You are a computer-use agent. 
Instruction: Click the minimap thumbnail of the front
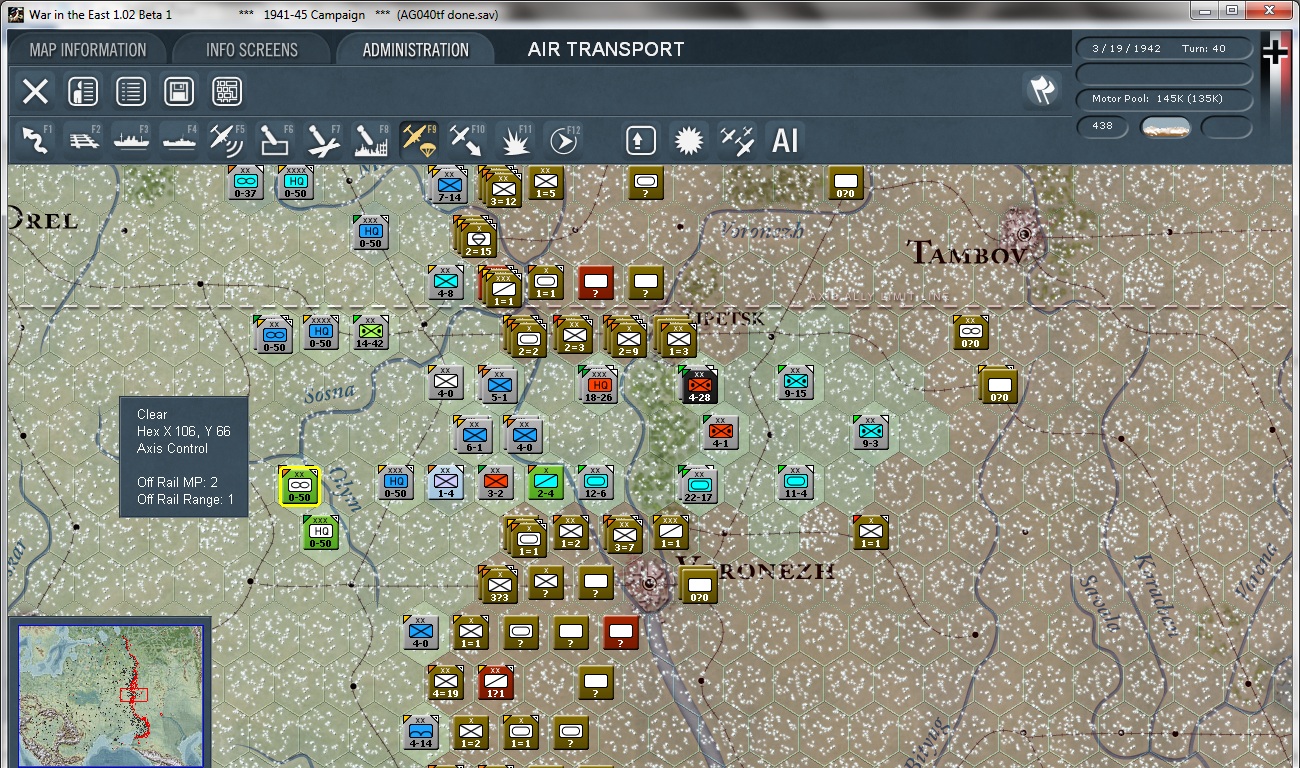(x=110, y=694)
